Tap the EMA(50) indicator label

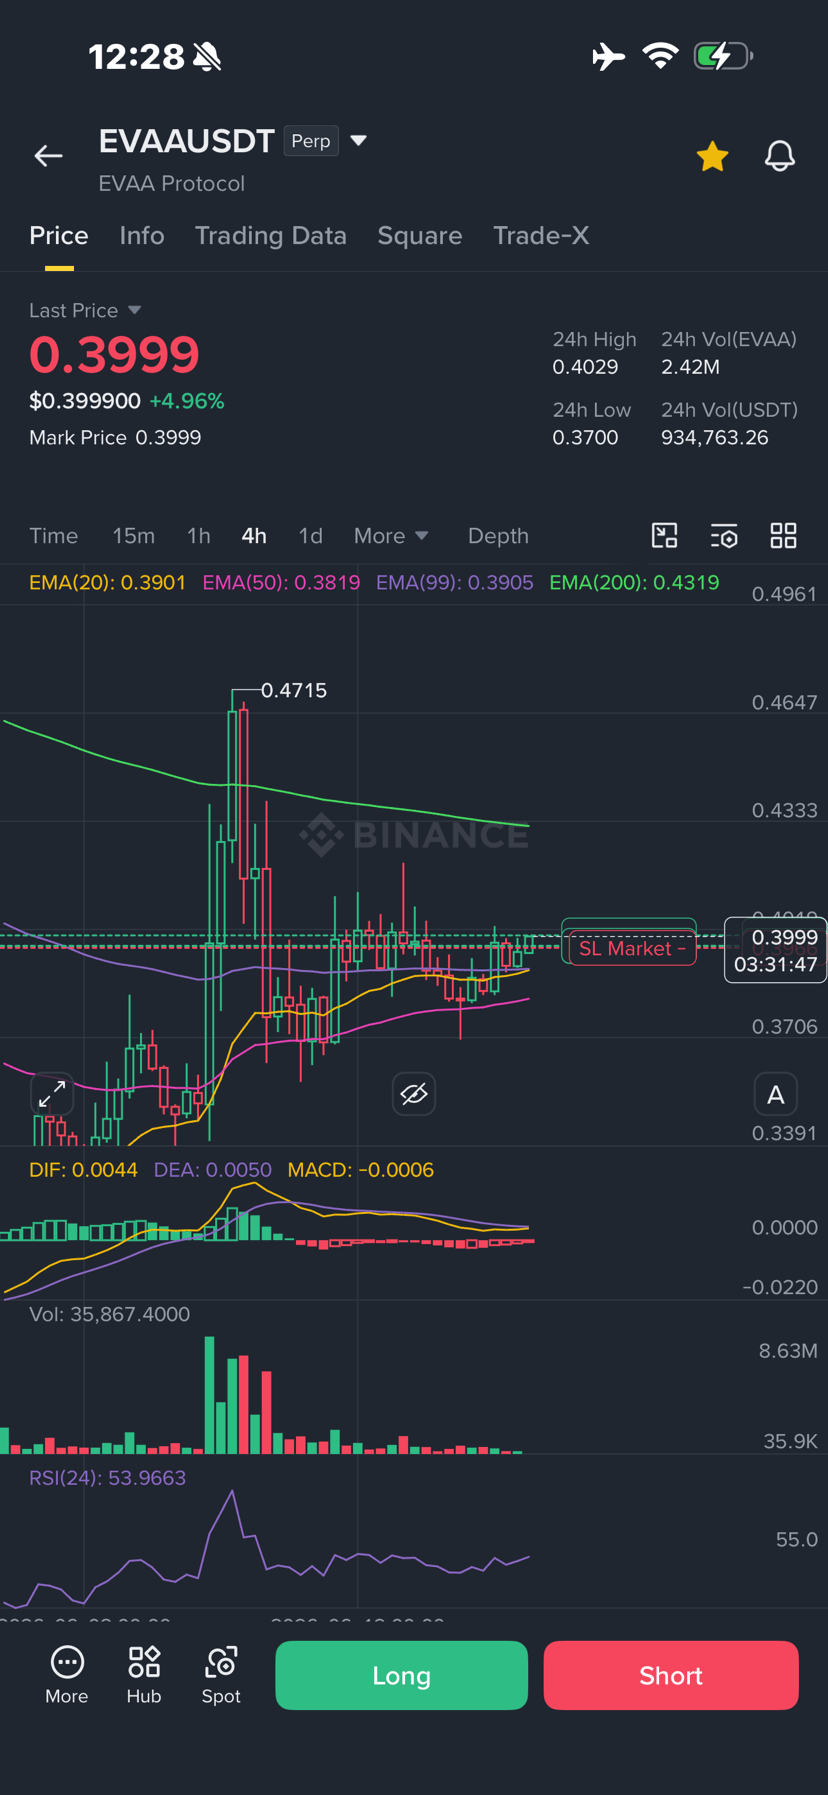281,583
